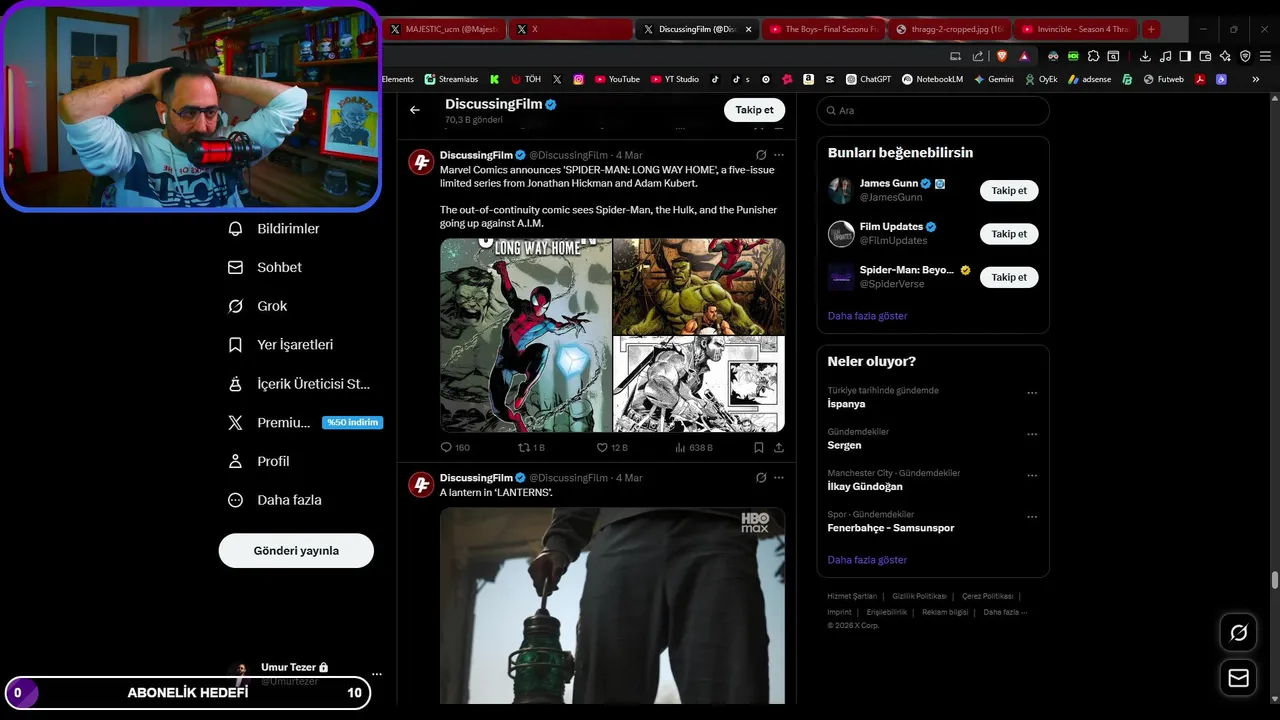Image resolution: width=1280 pixels, height=720 pixels.
Task: Open Premium in the sidebar
Action: coord(305,423)
